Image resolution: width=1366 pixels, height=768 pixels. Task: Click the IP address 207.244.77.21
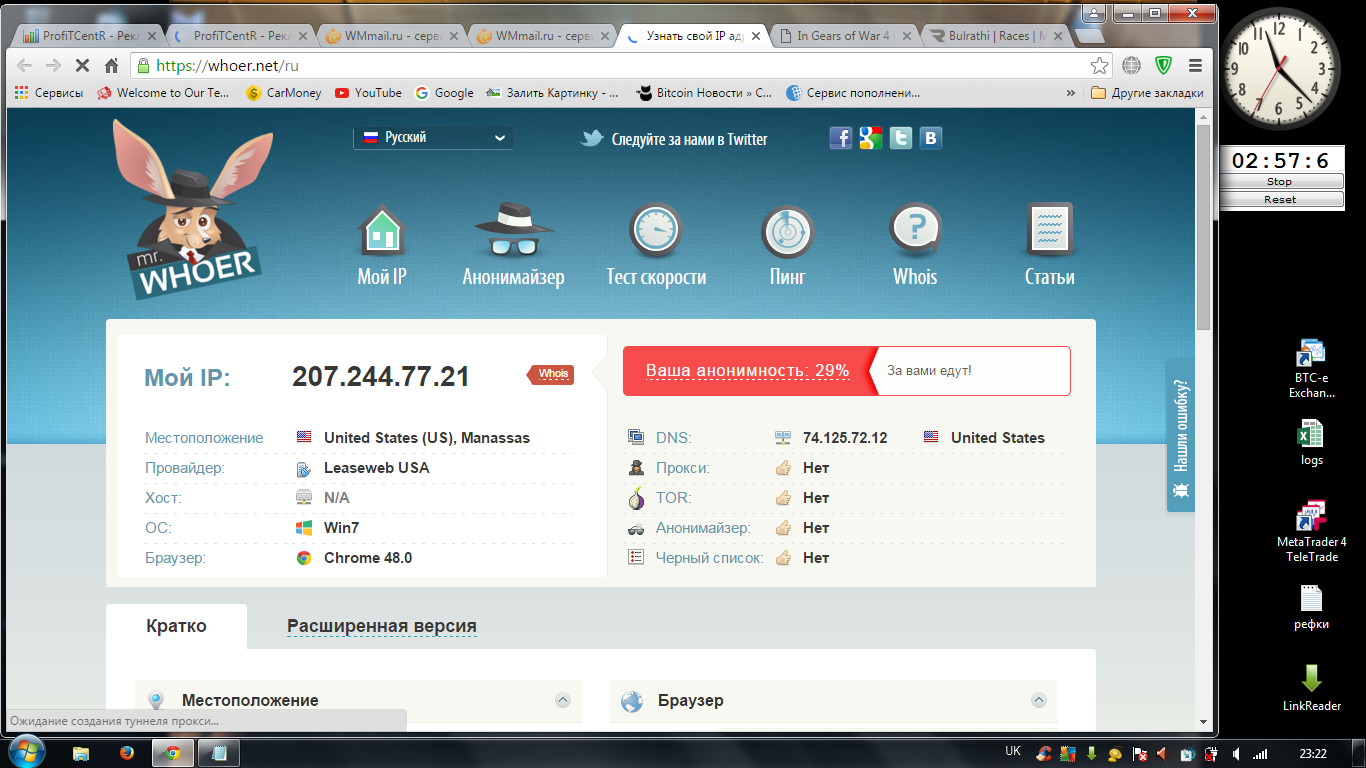pyautogui.click(x=381, y=377)
